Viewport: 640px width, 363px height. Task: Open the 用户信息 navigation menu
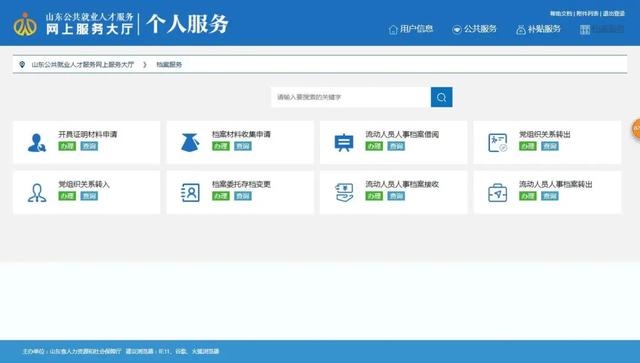click(x=411, y=29)
